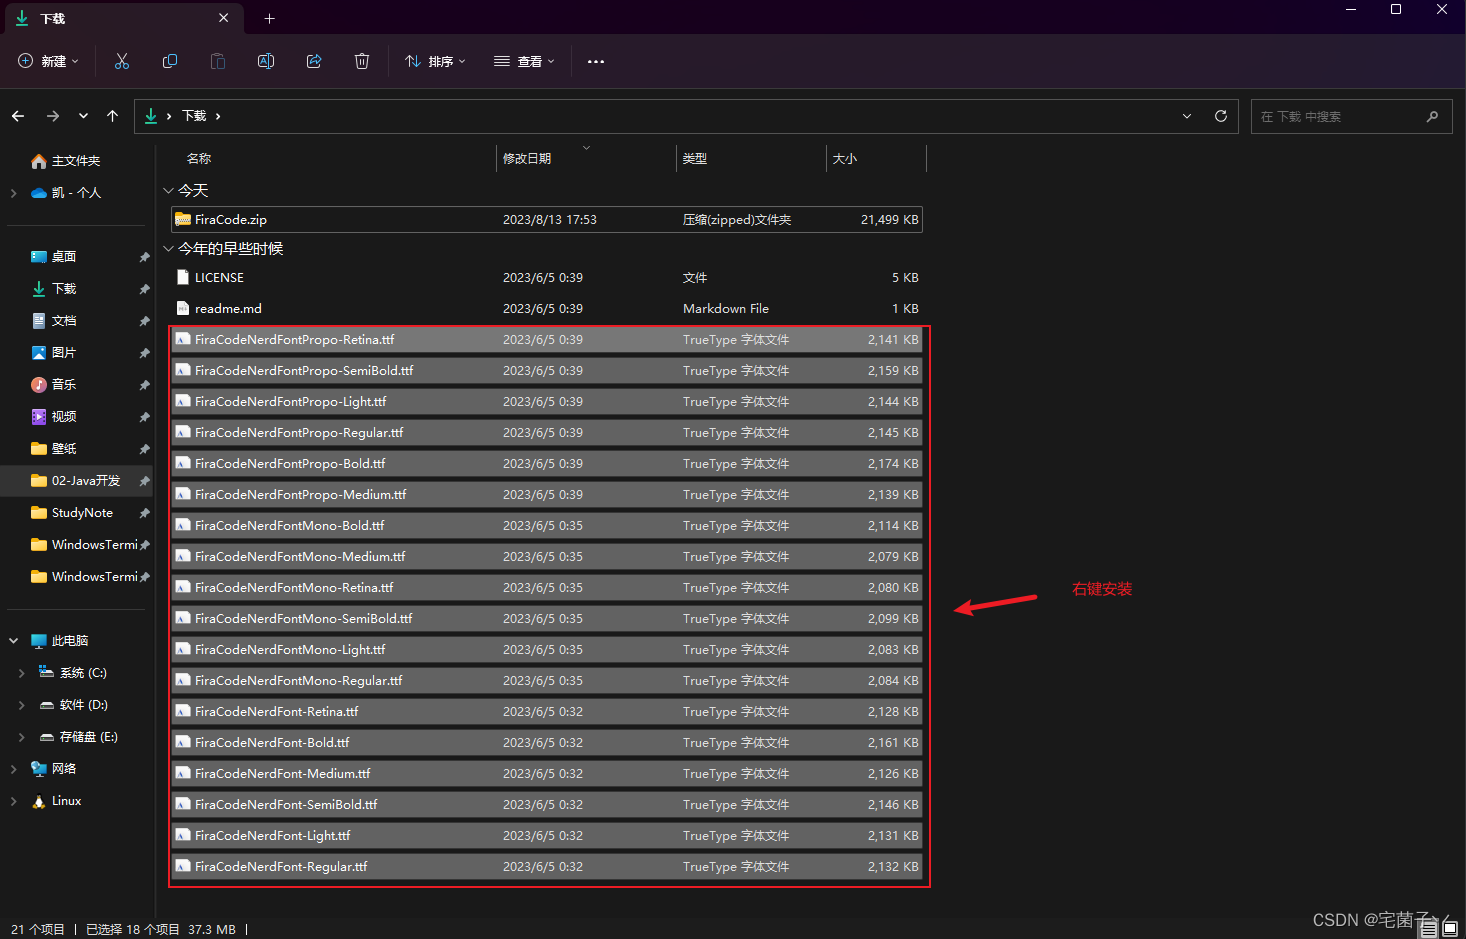Collapse the 此电脑 tree node
Viewport: 1466px width, 939px height.
point(14,641)
